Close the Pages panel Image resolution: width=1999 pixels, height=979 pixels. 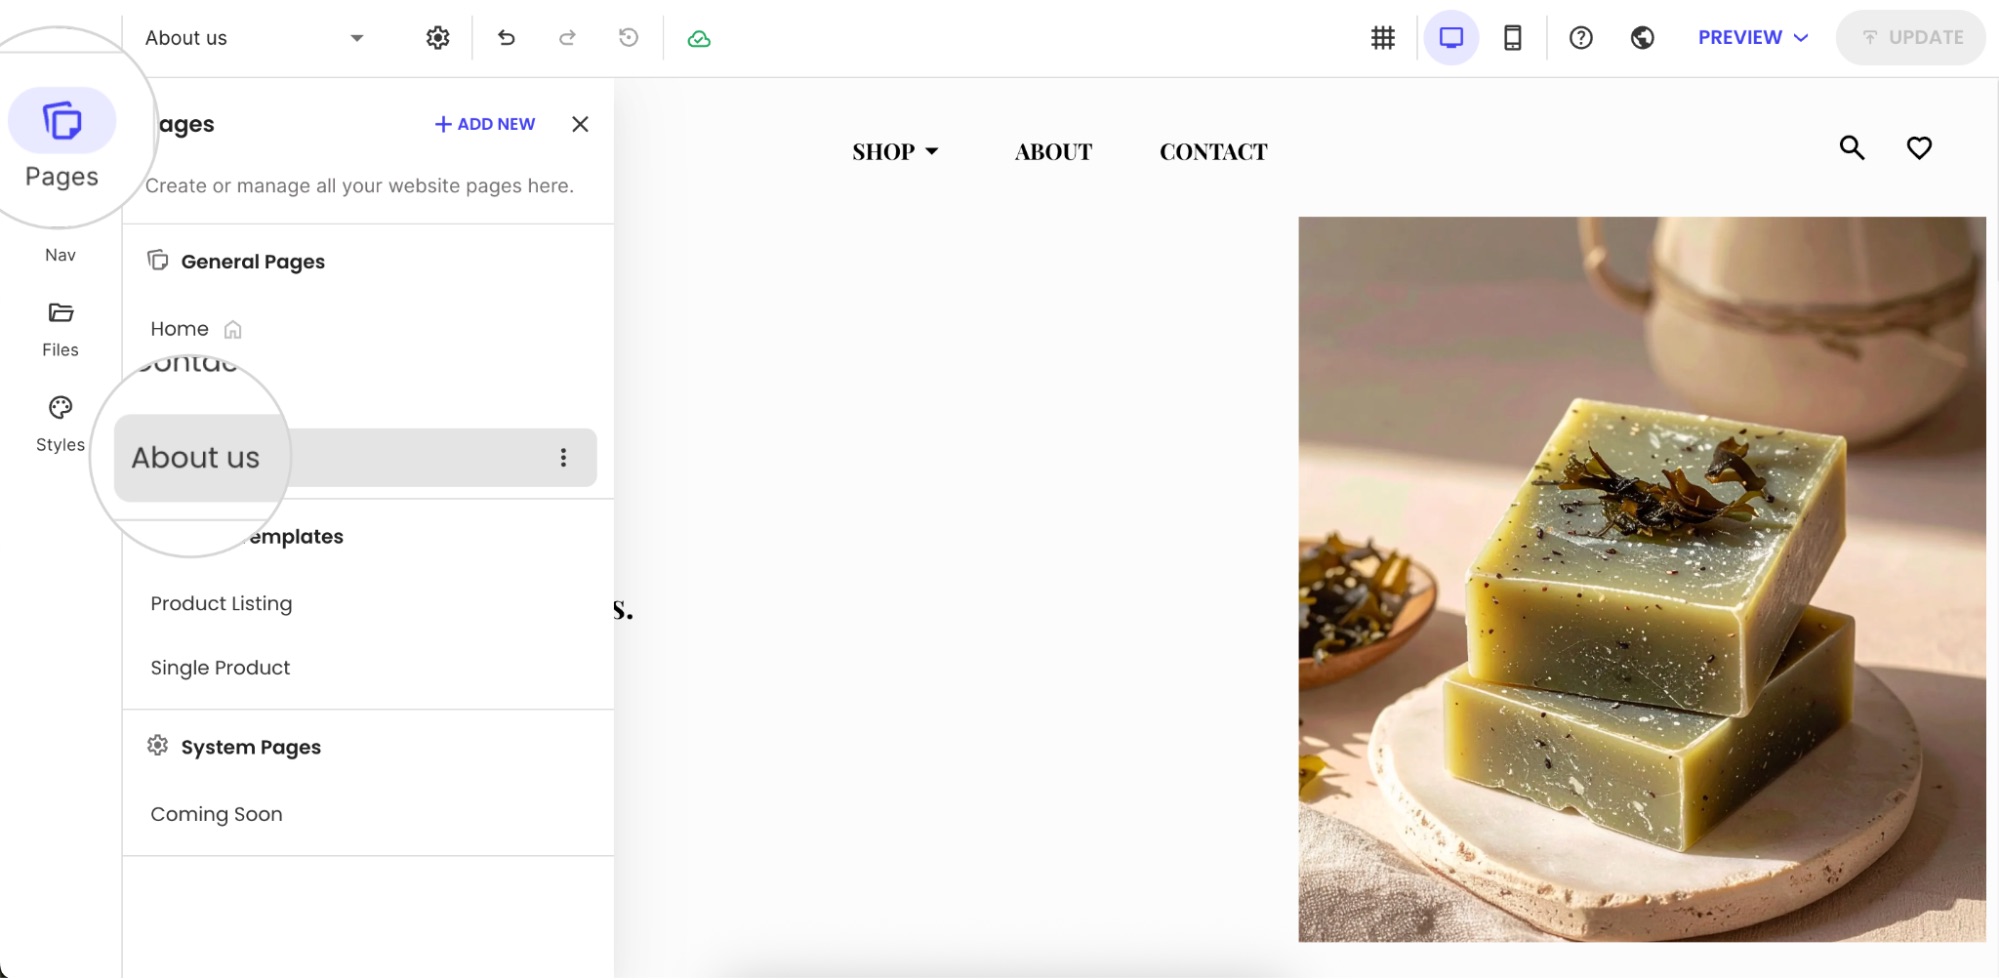pyautogui.click(x=580, y=124)
